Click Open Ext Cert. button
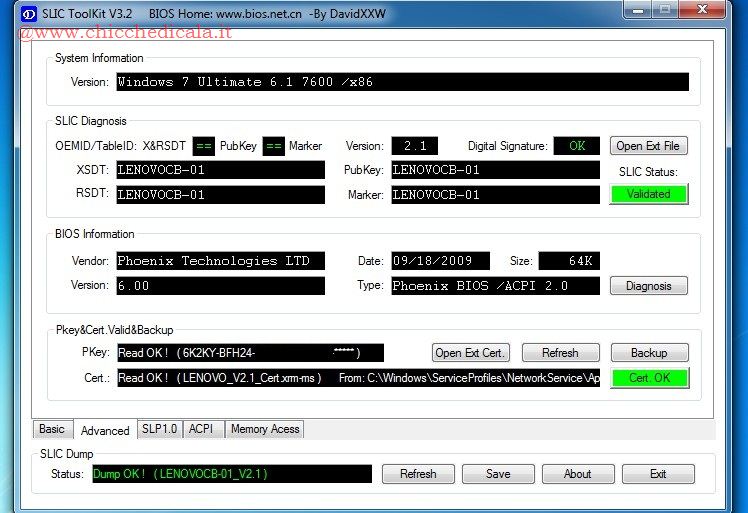The height and width of the screenshot is (513, 748). (x=471, y=353)
